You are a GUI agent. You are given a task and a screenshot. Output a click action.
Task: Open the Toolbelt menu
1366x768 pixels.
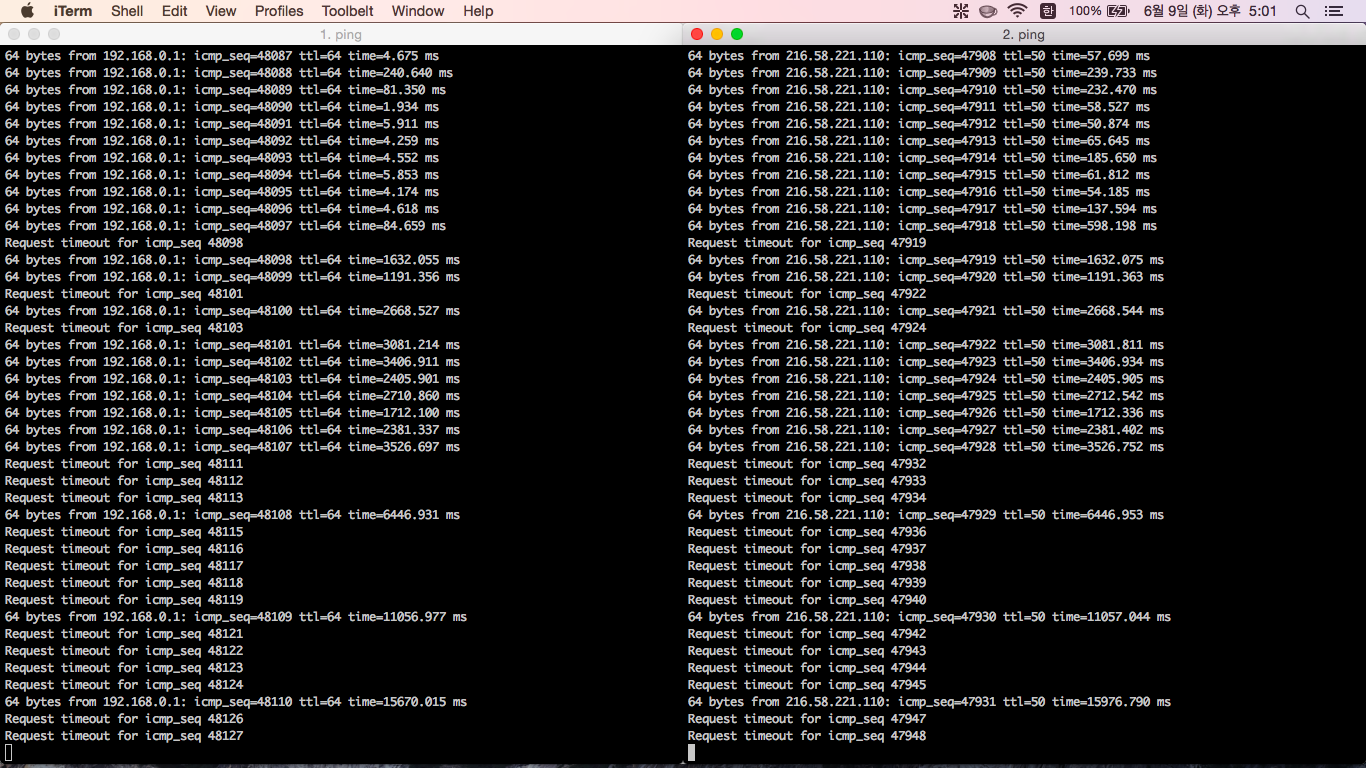(348, 11)
